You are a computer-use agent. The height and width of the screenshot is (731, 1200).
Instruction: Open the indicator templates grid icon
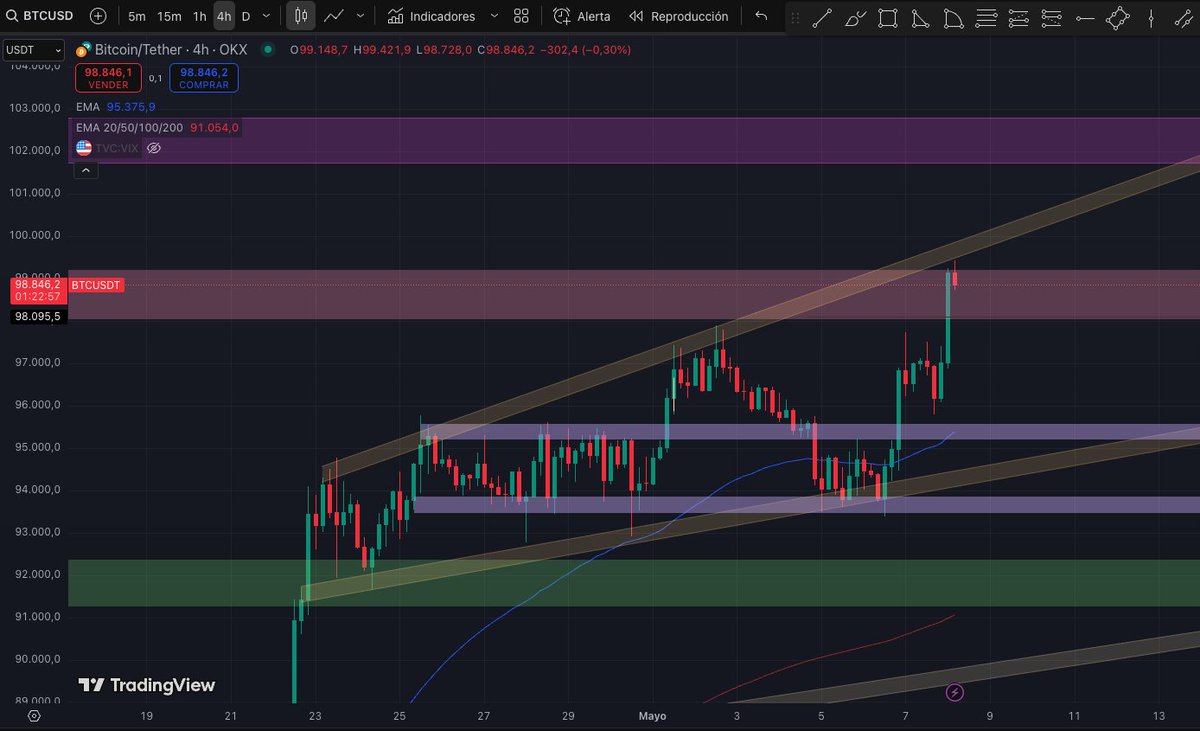521,16
